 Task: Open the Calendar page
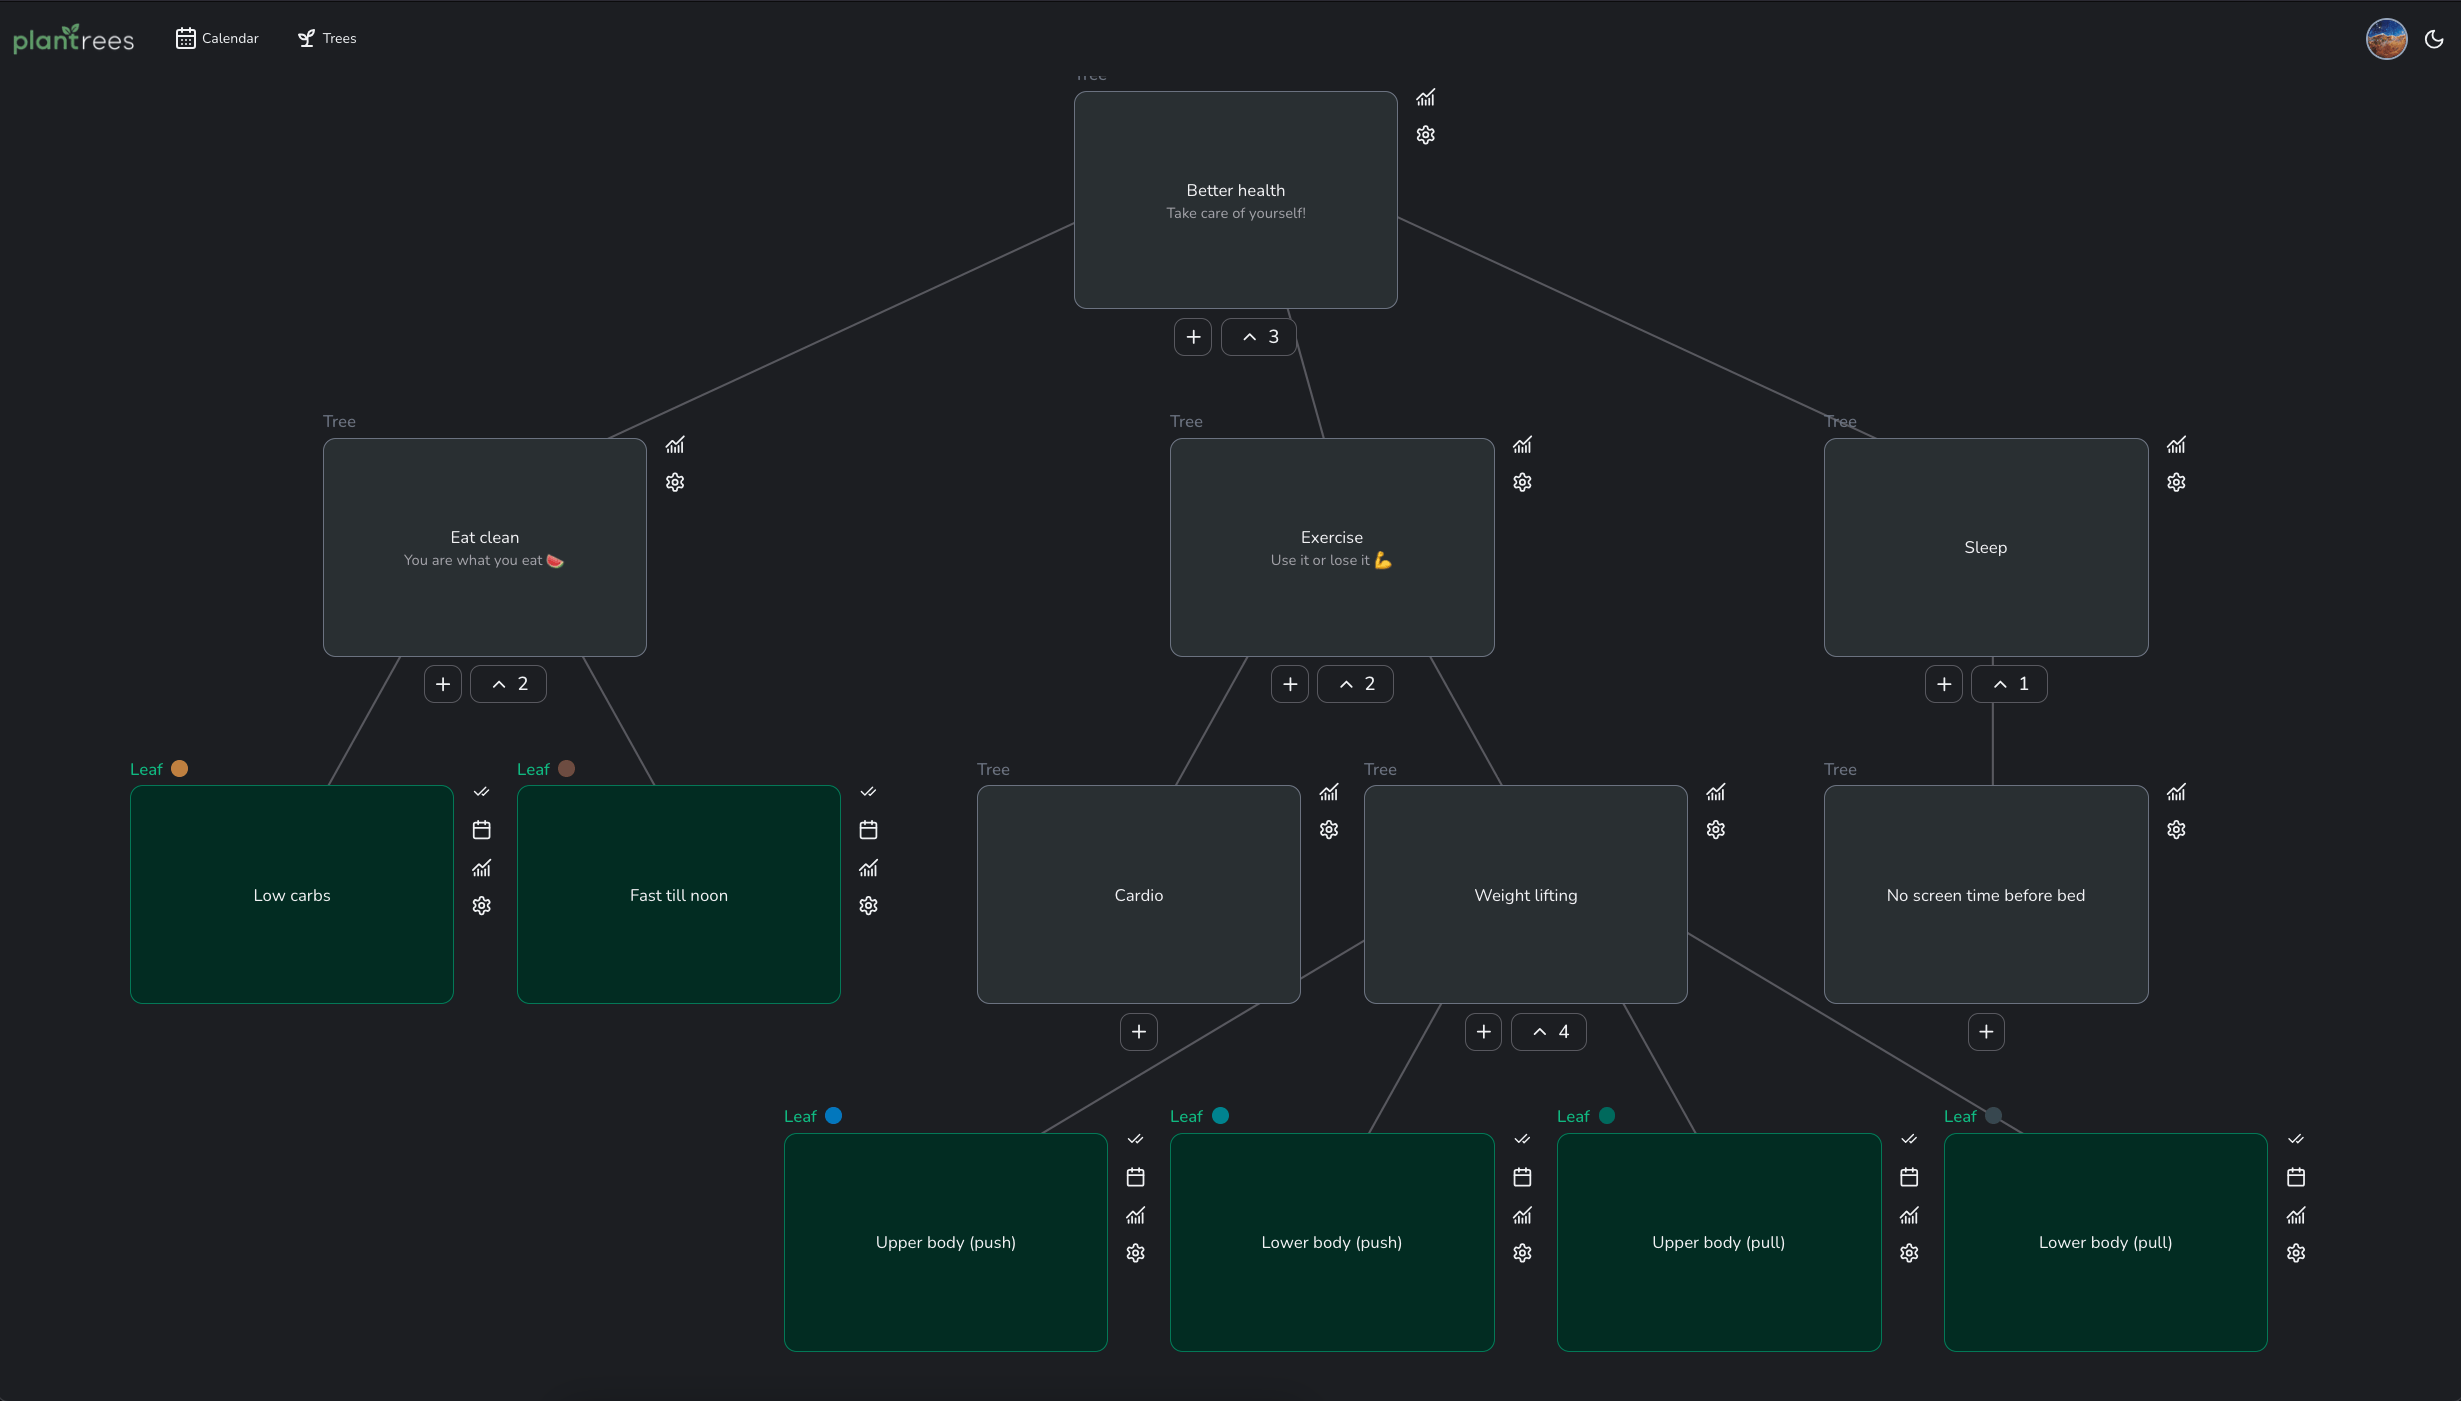pos(217,38)
